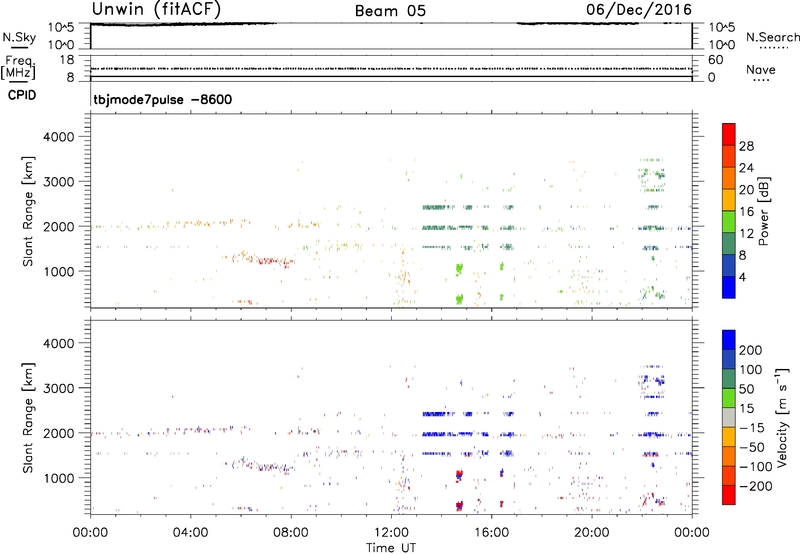This screenshot has height=554, width=800.
Task: Click the 'Velocity [m s-1]' colorbar title
Action: [782, 417]
